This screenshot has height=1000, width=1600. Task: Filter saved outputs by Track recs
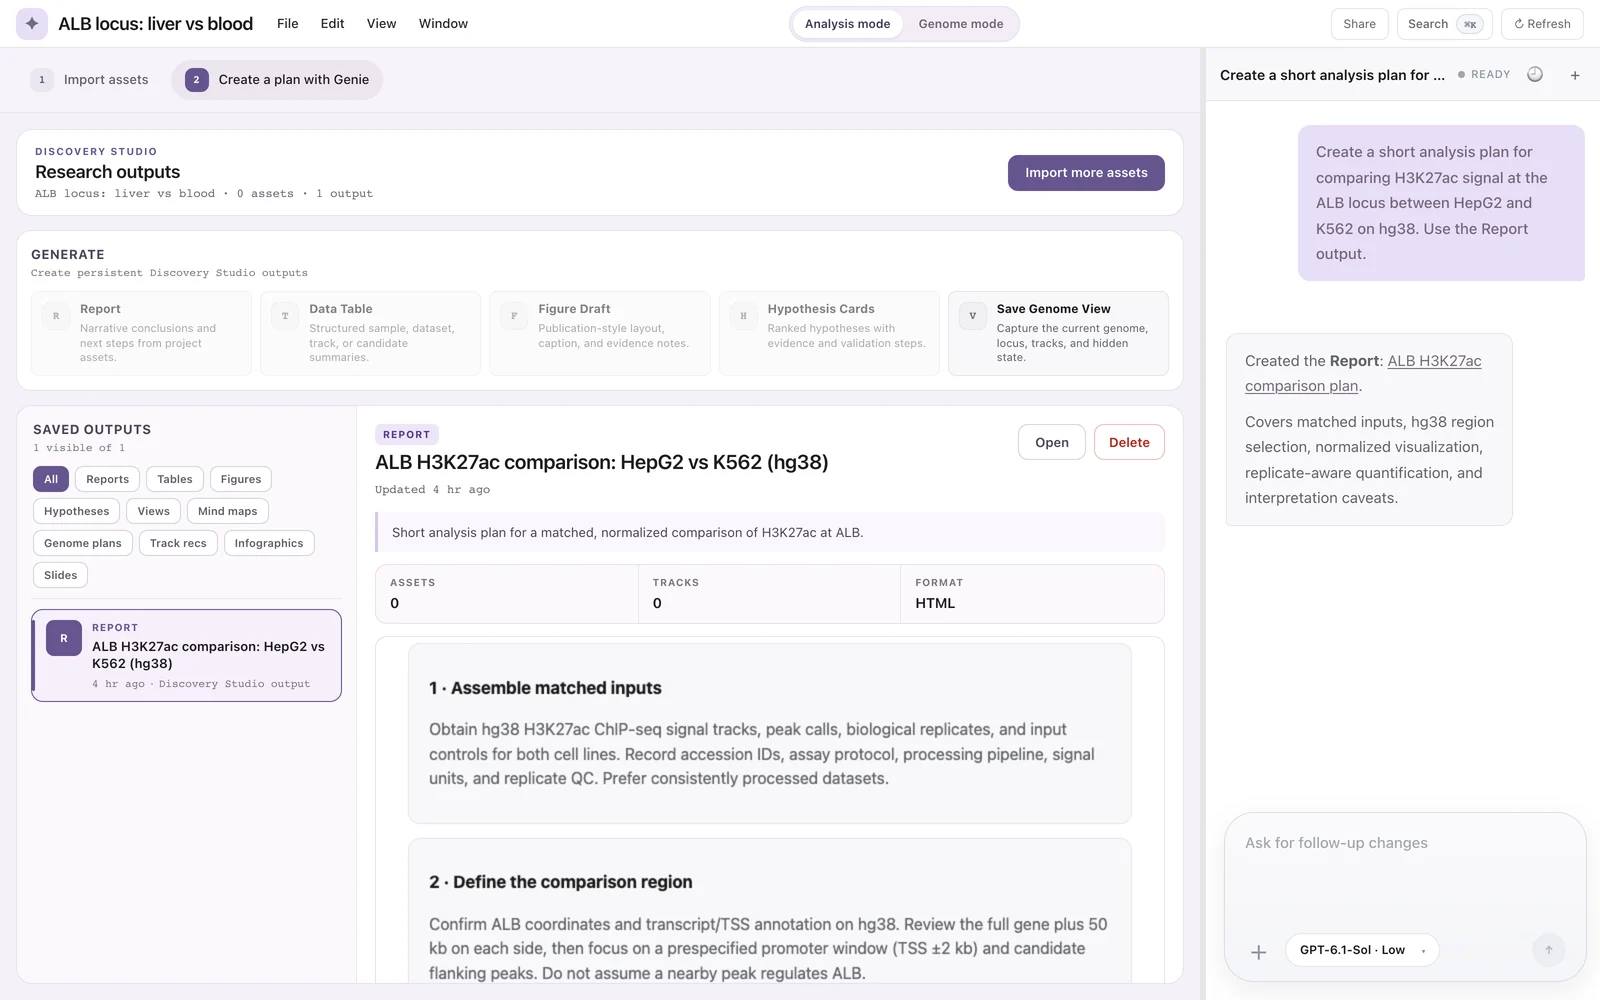tap(178, 543)
